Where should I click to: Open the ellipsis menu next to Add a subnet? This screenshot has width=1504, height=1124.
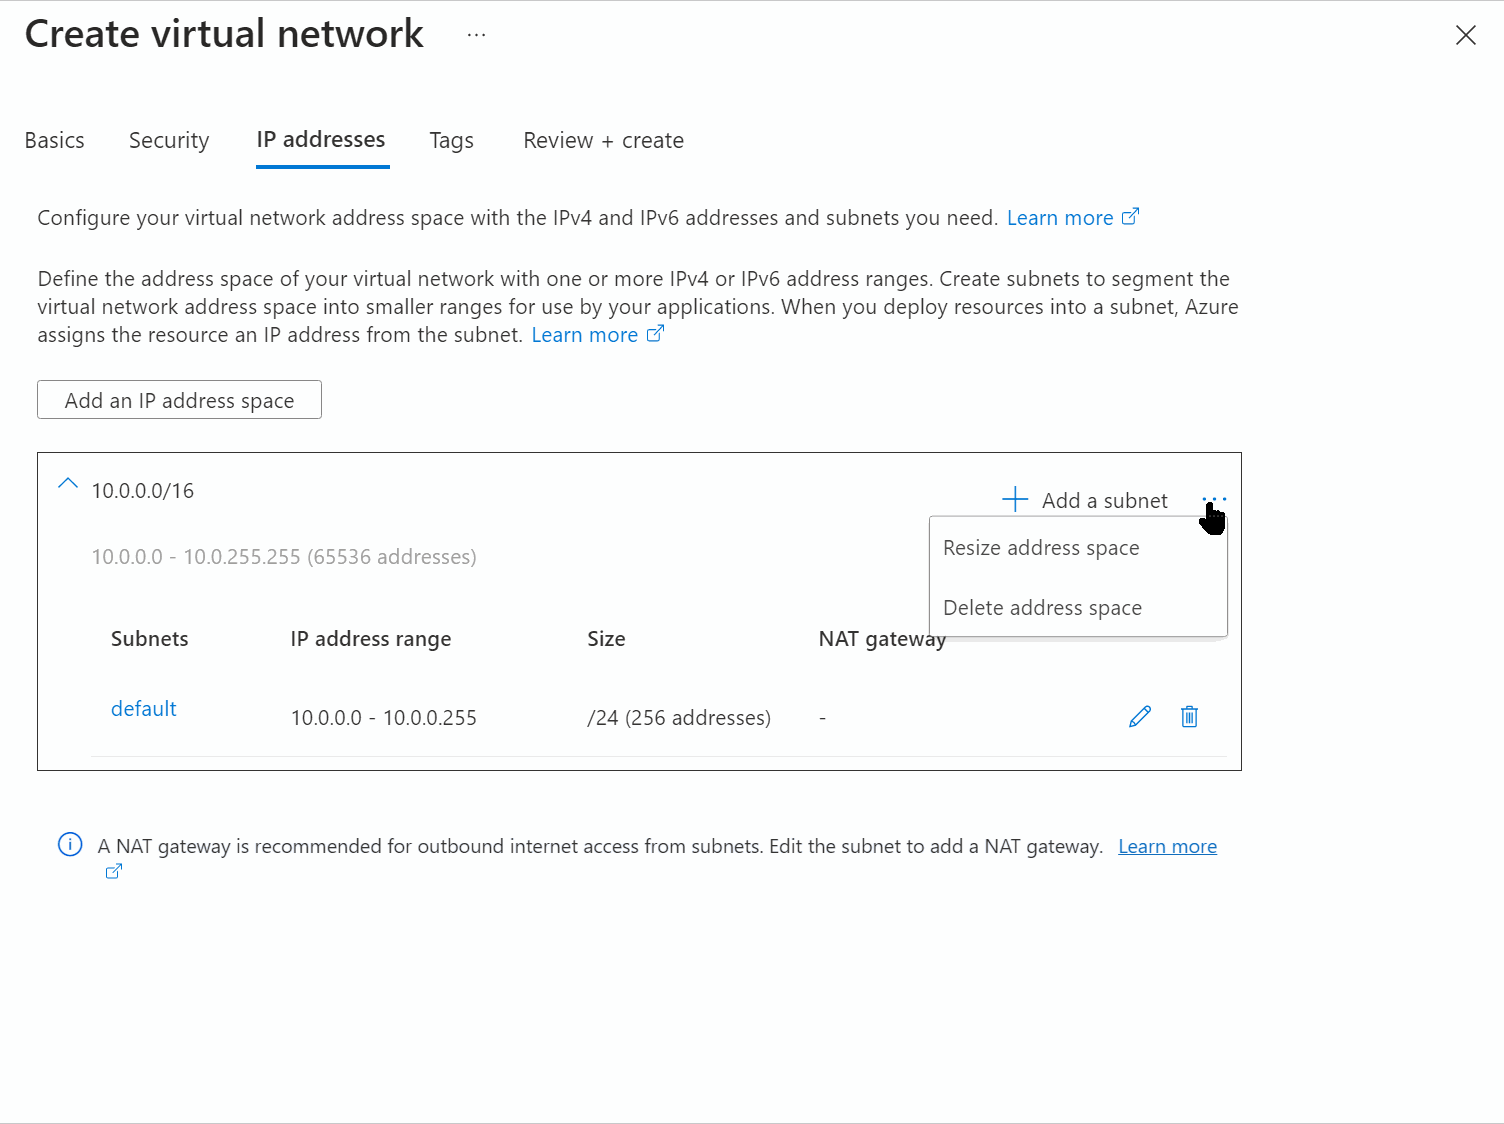tap(1213, 499)
